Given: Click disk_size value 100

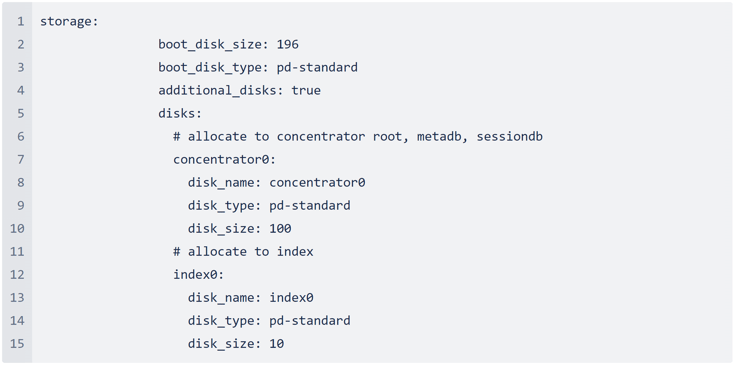Looking at the screenshot, I should point(280,229).
